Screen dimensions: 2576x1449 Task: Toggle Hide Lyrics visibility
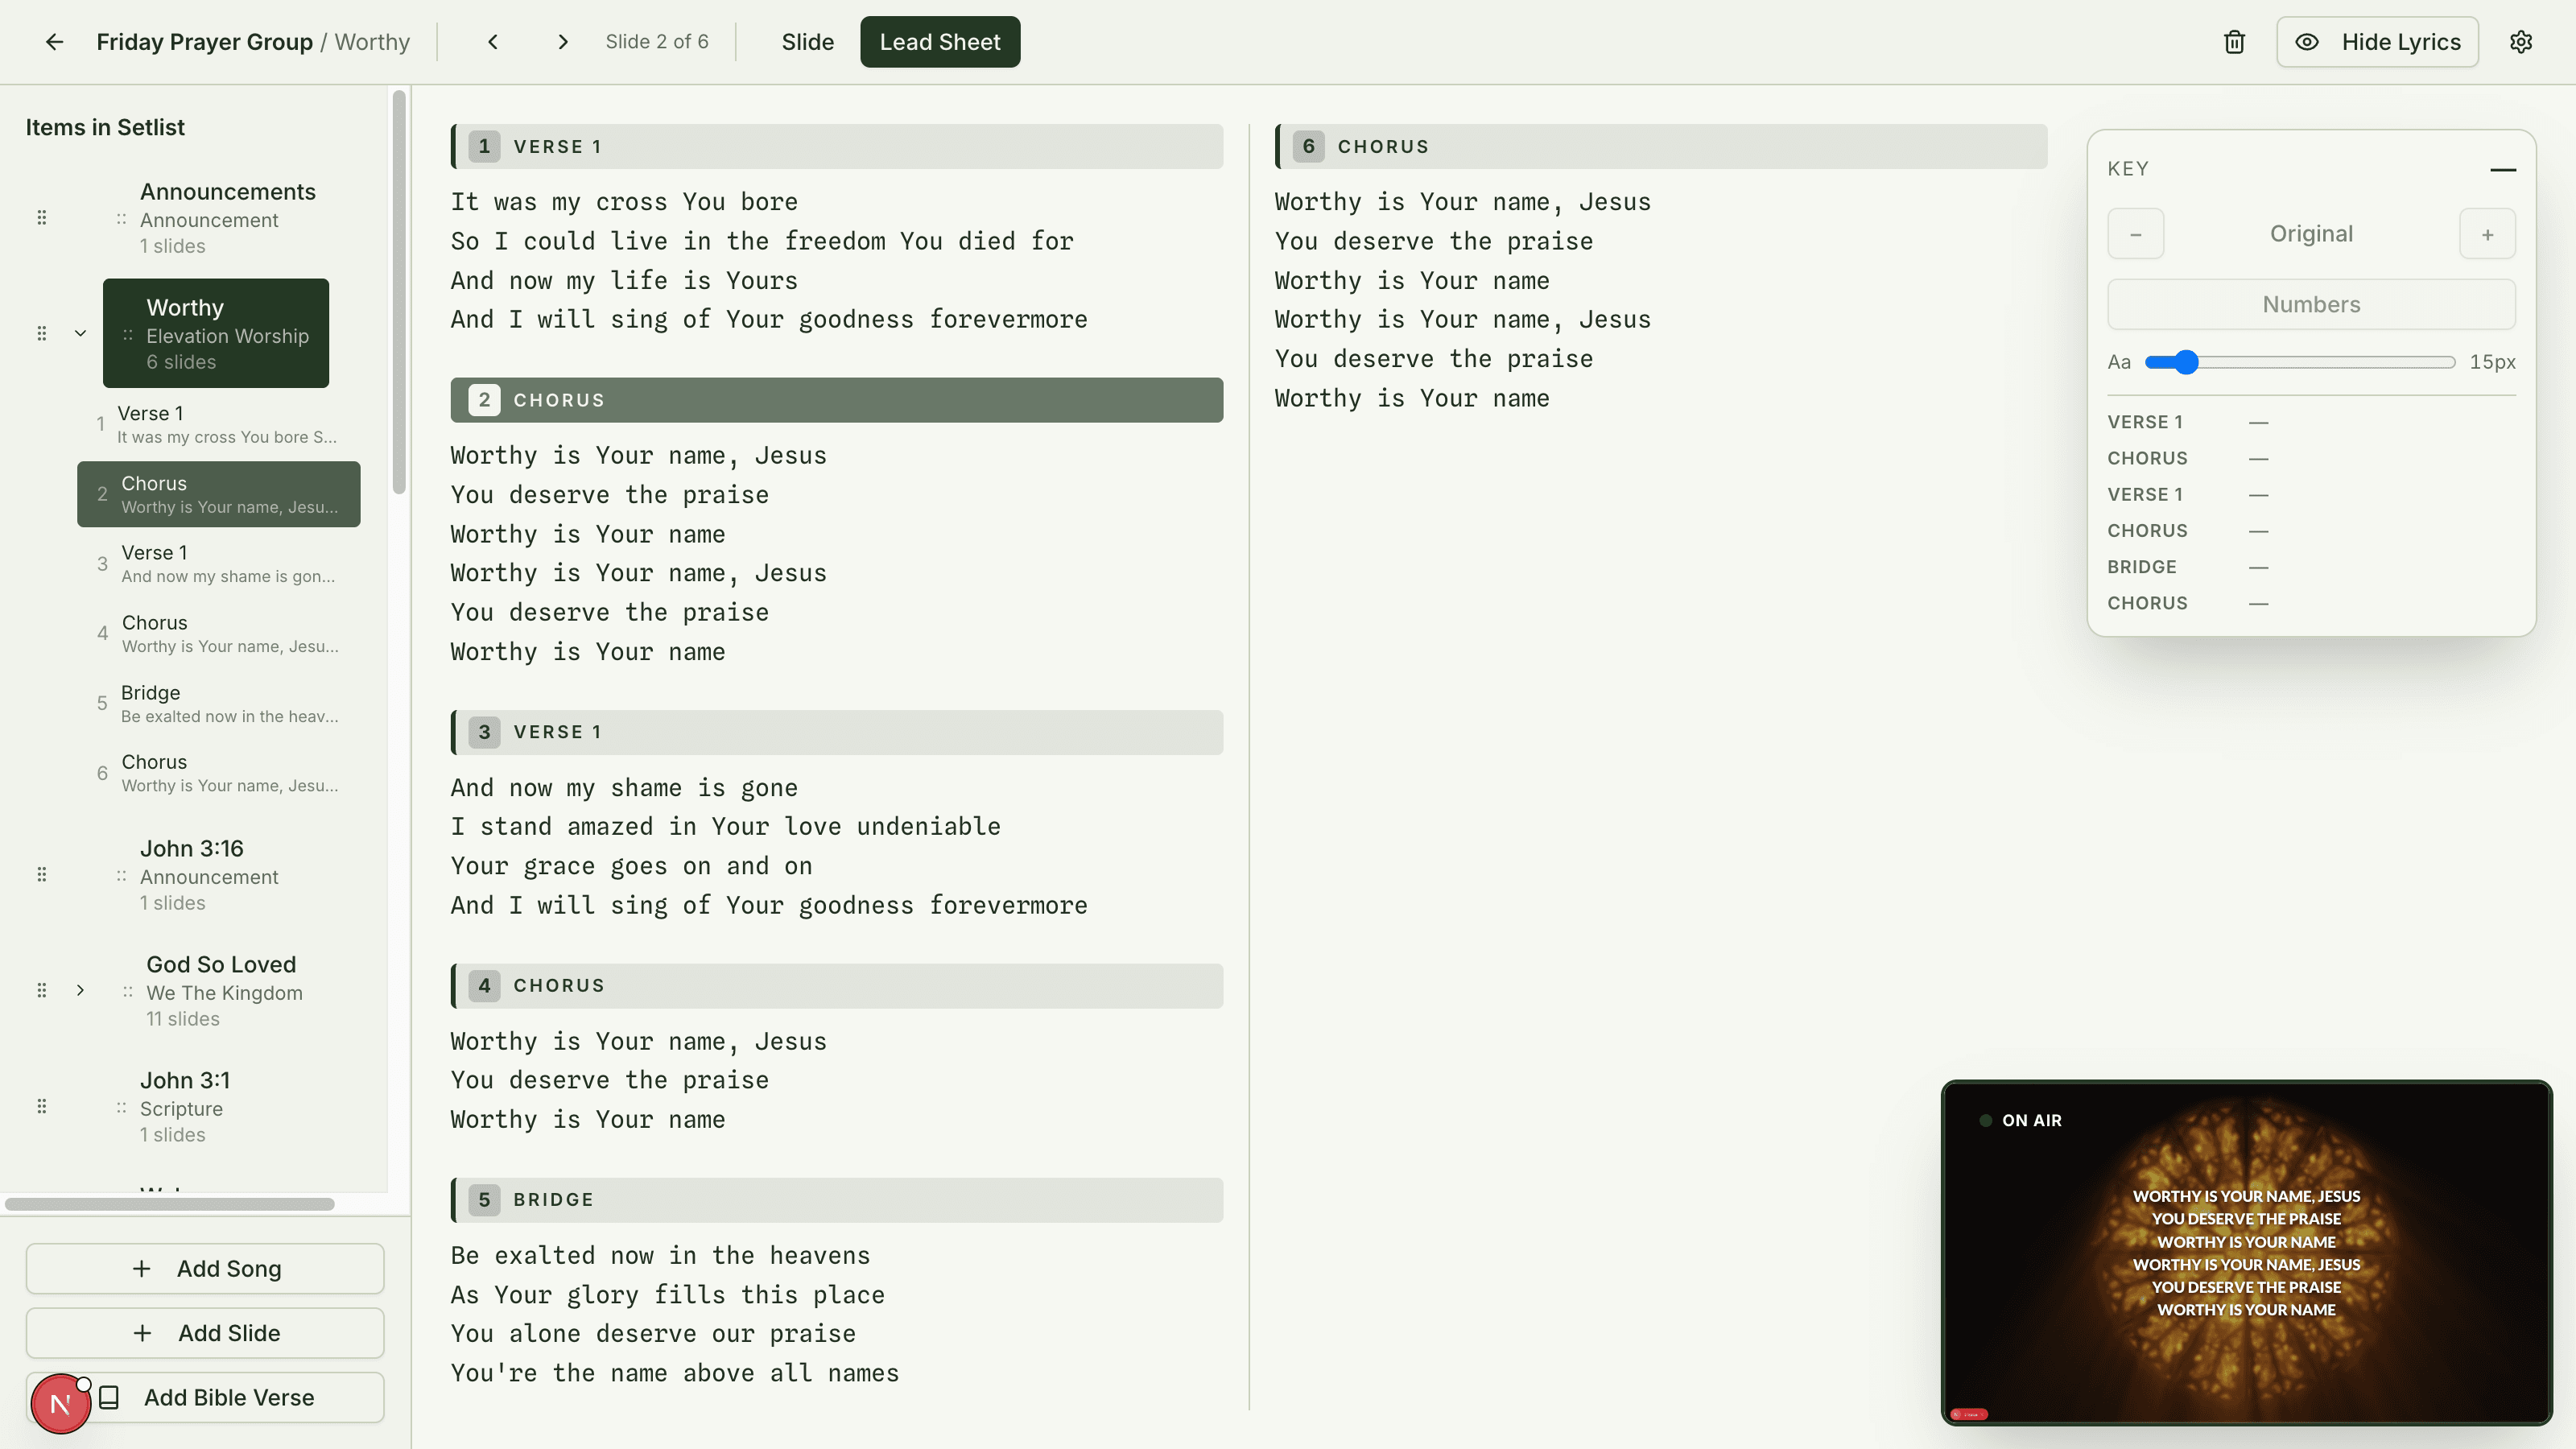[x=2377, y=42]
